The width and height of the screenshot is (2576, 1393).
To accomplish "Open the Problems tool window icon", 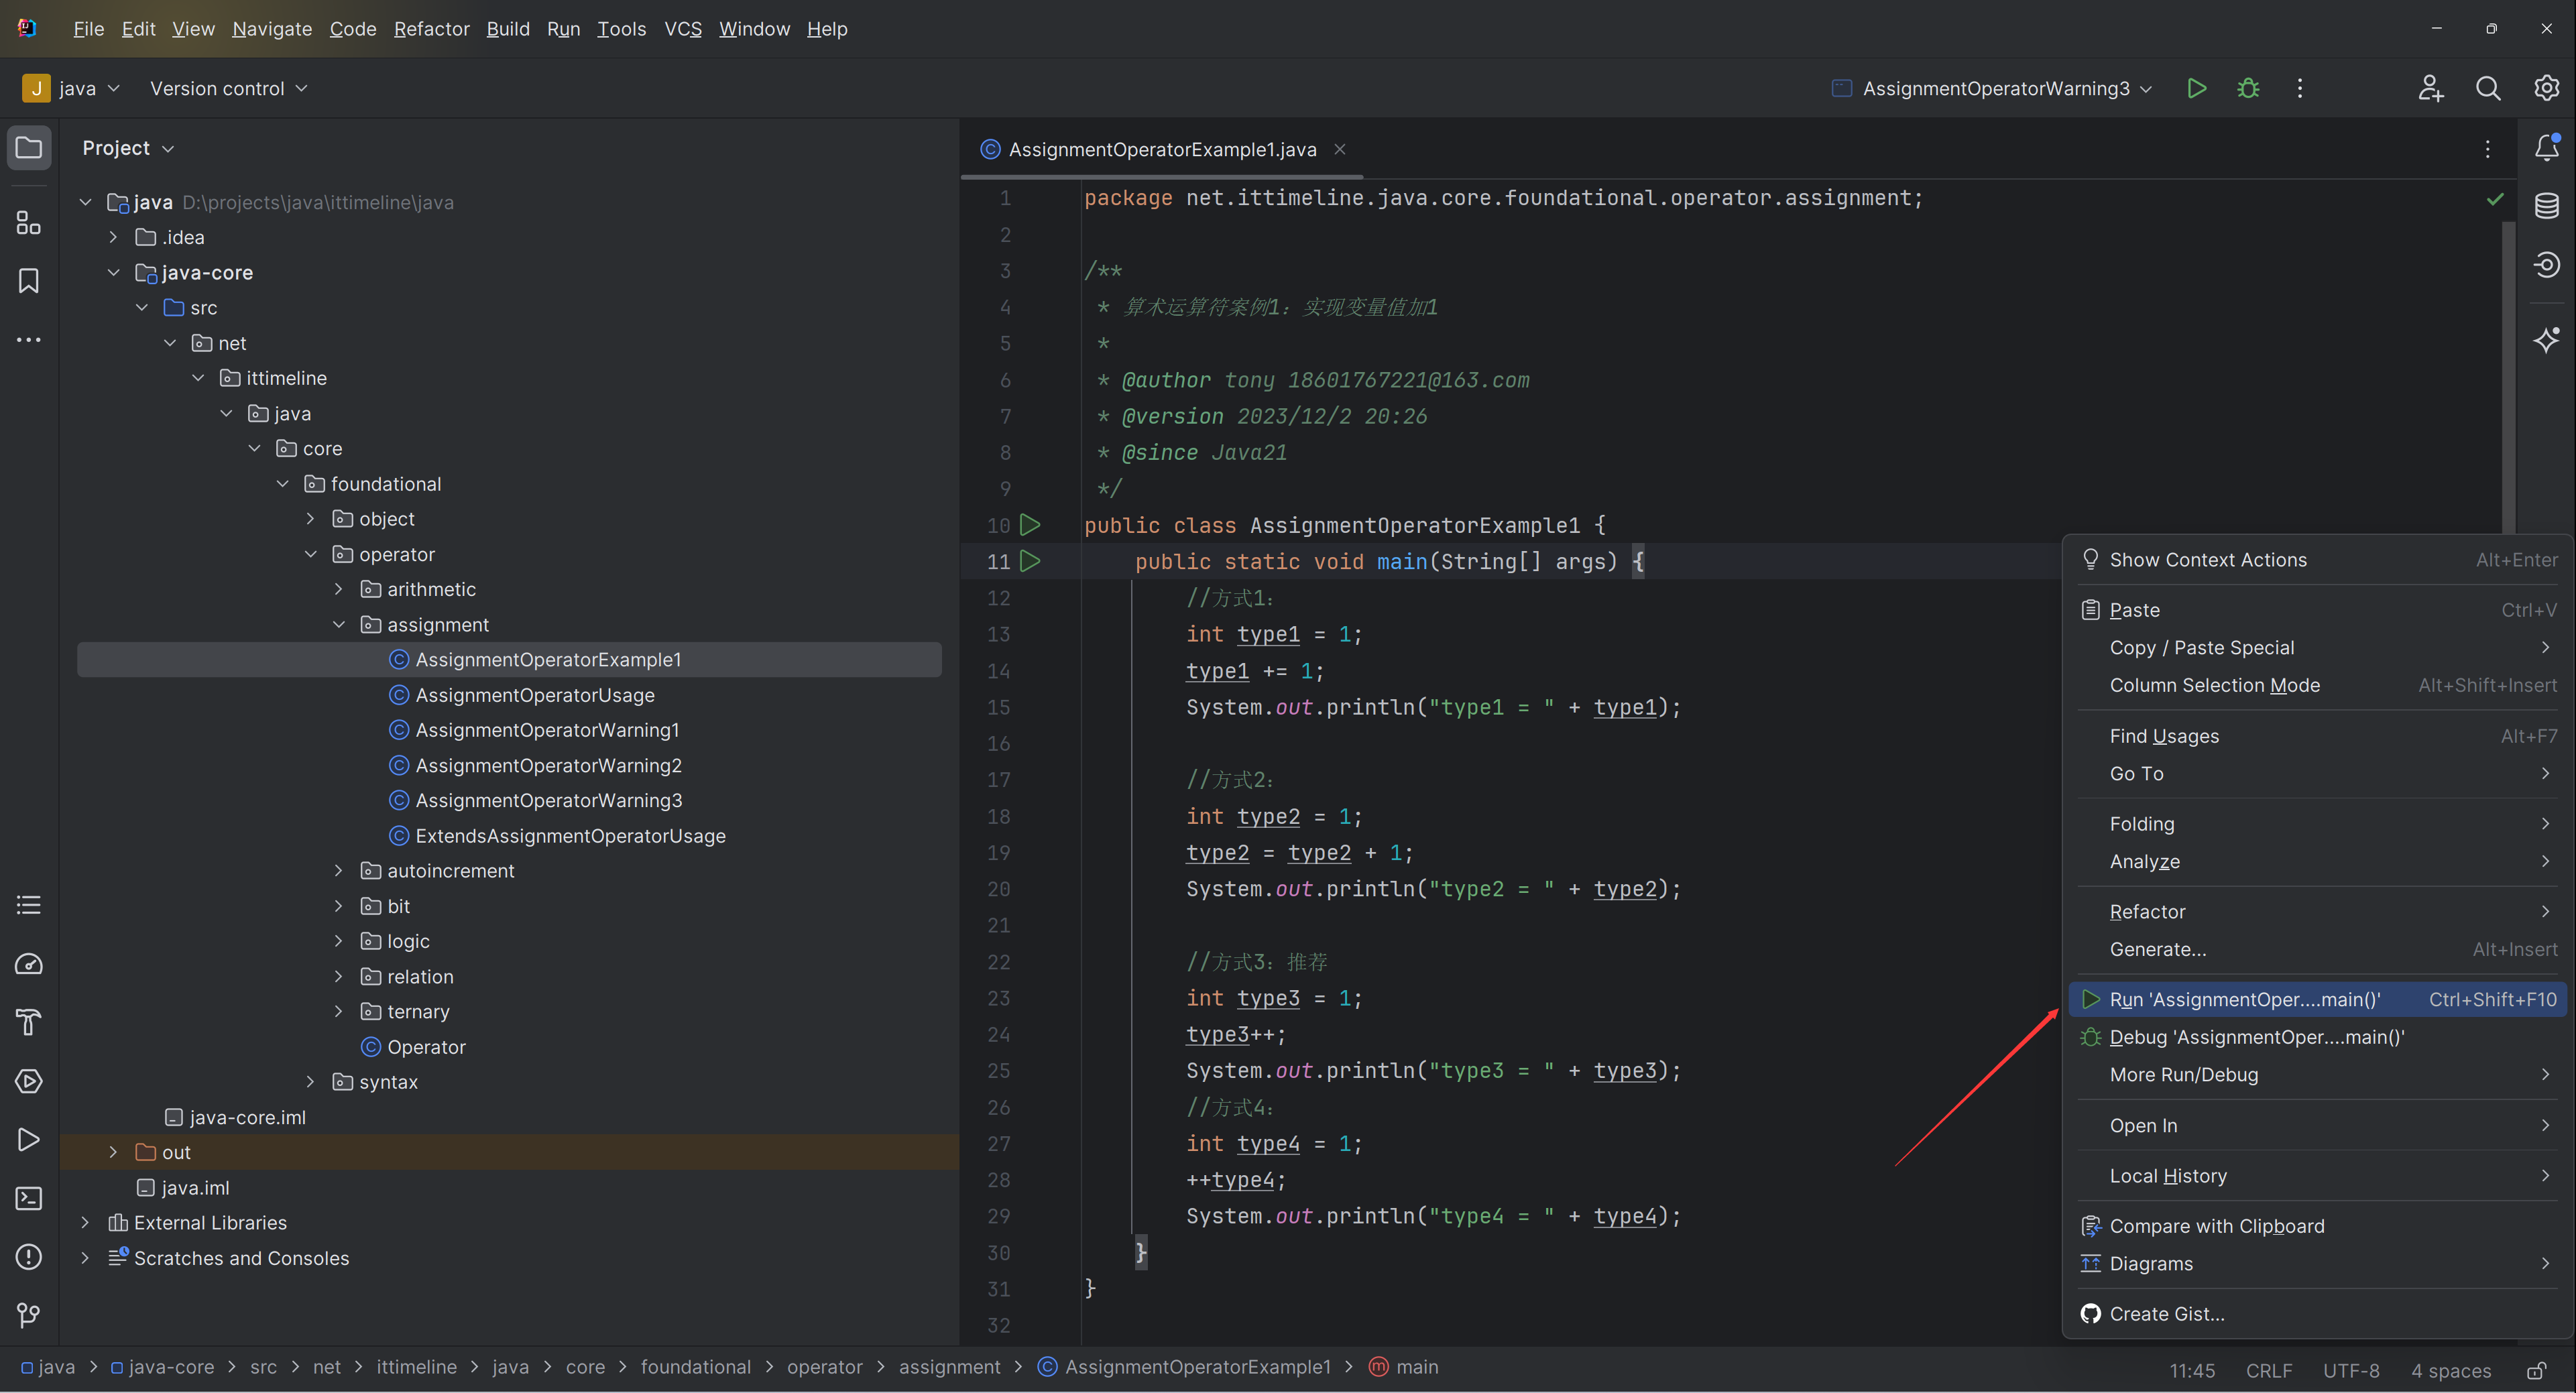I will [x=29, y=1257].
